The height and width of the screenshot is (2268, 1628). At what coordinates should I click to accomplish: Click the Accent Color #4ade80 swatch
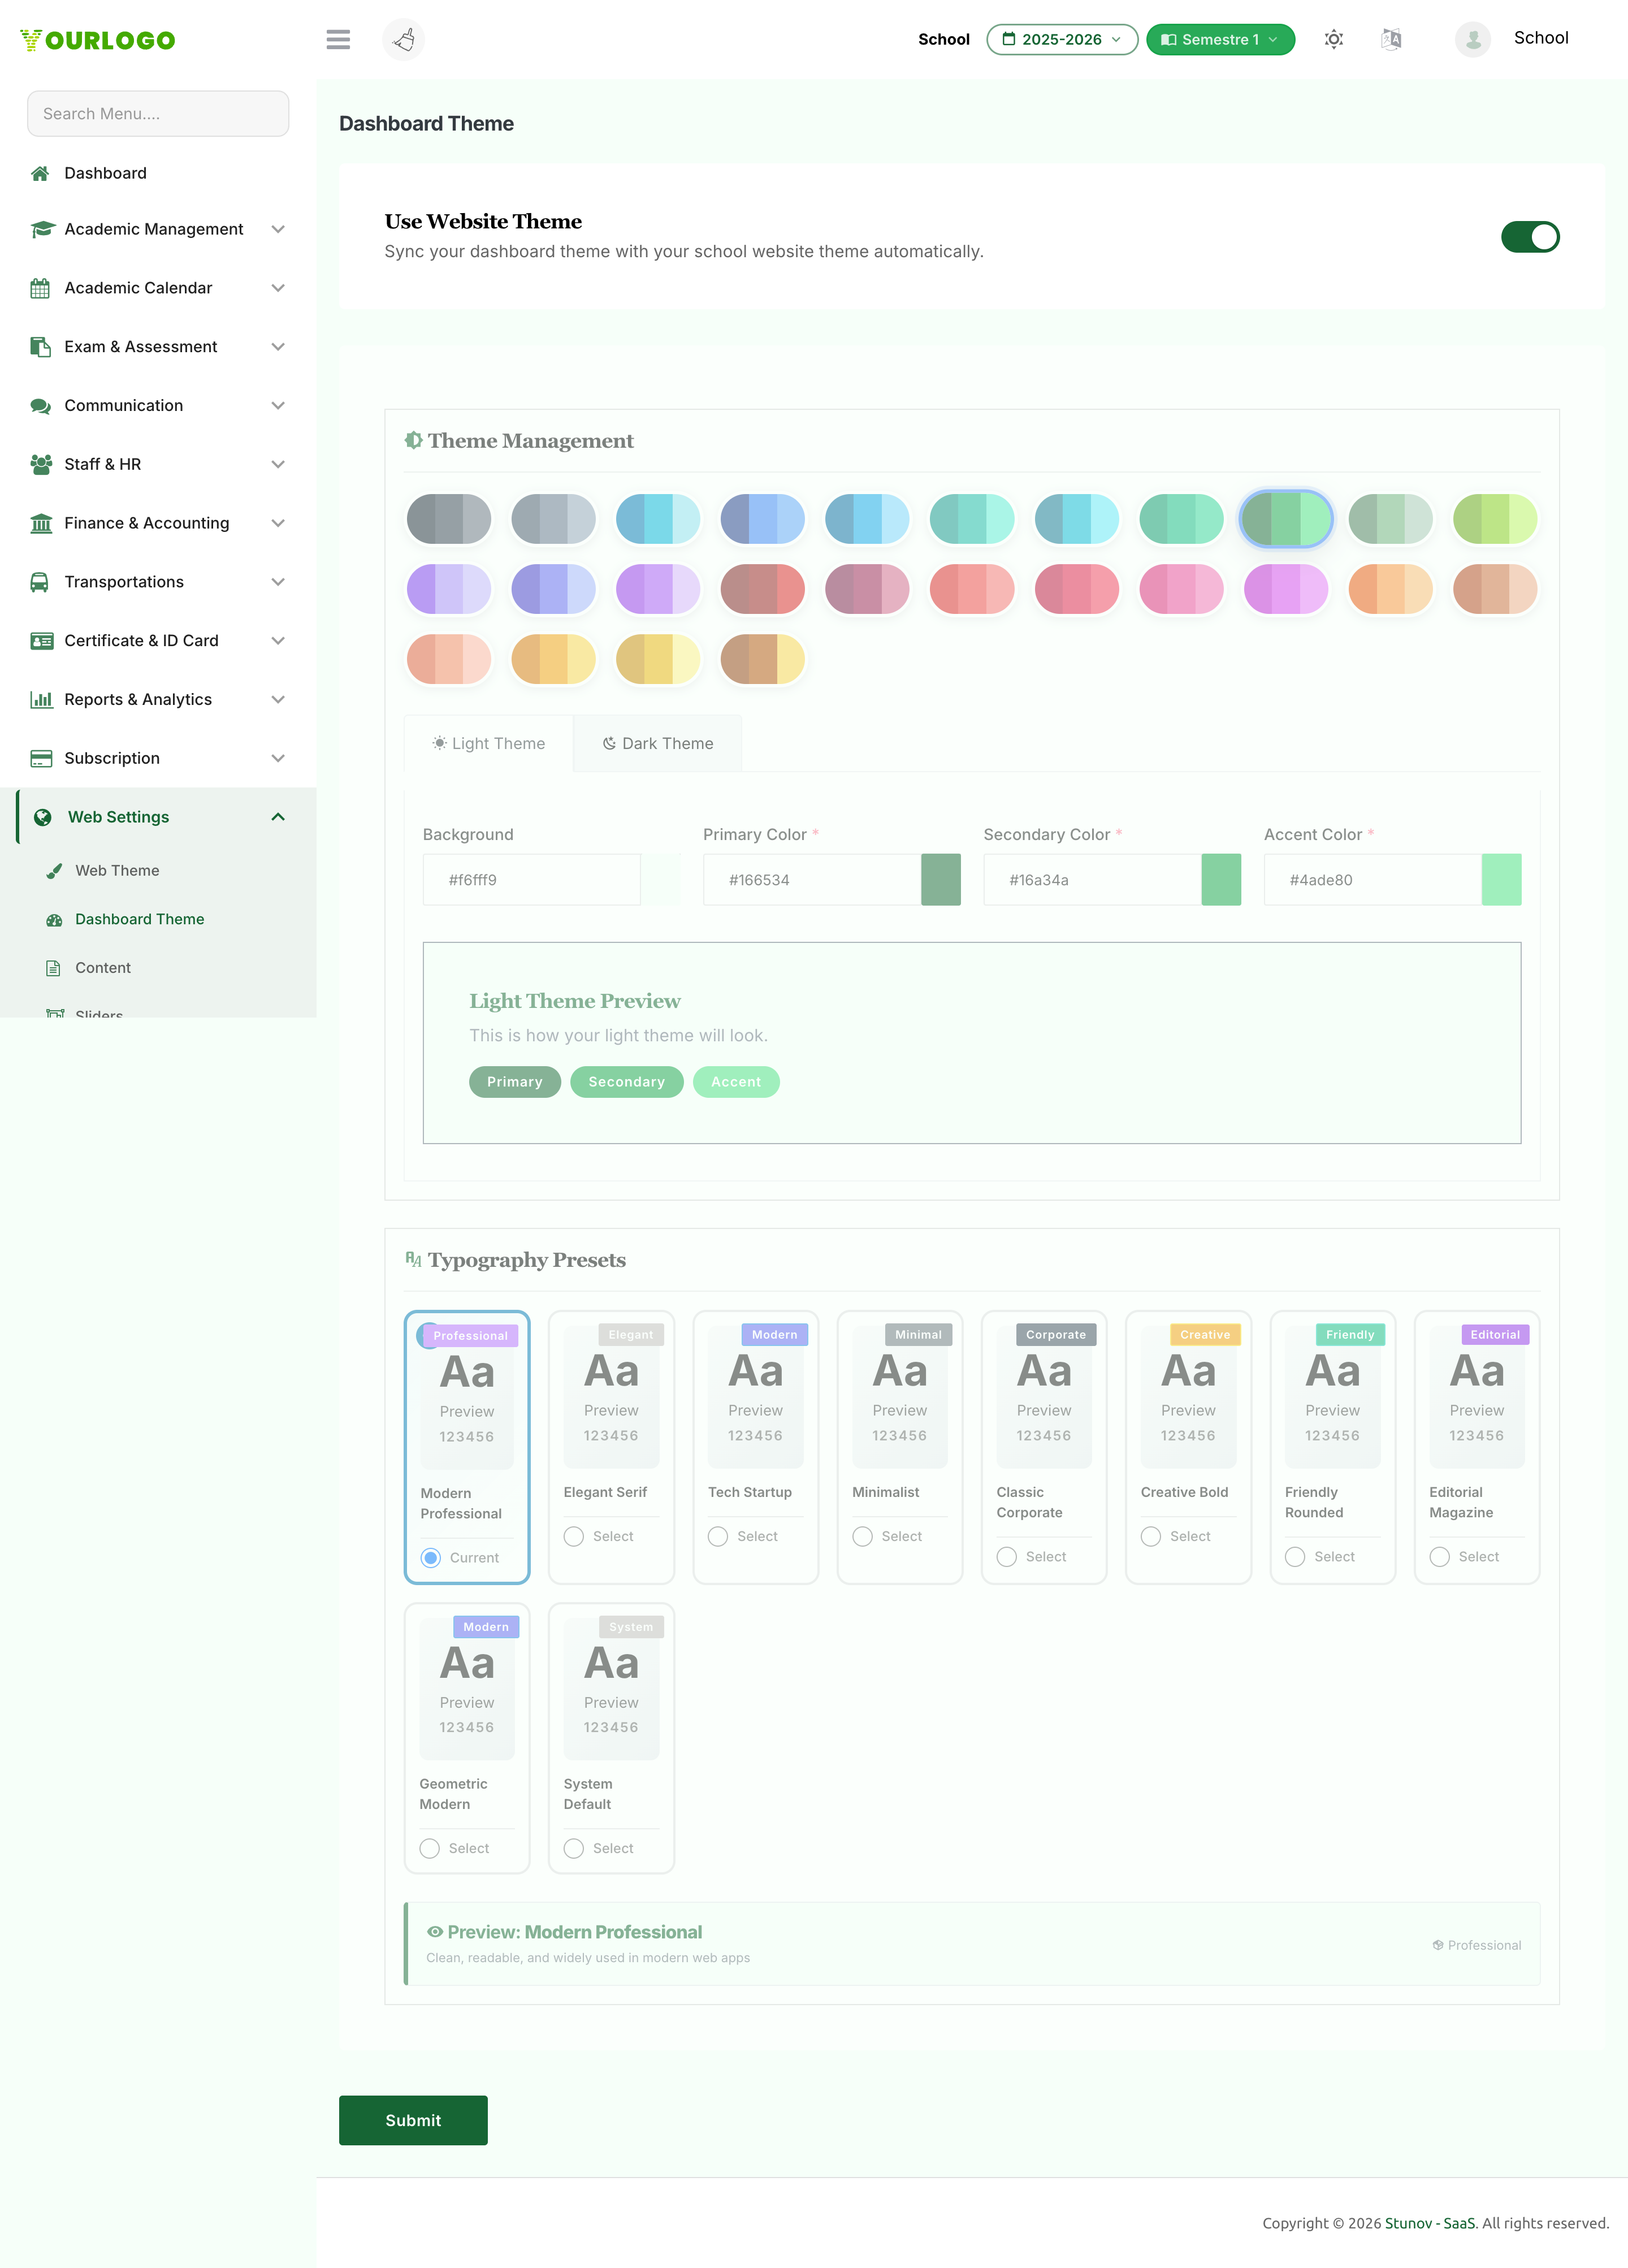point(1501,880)
